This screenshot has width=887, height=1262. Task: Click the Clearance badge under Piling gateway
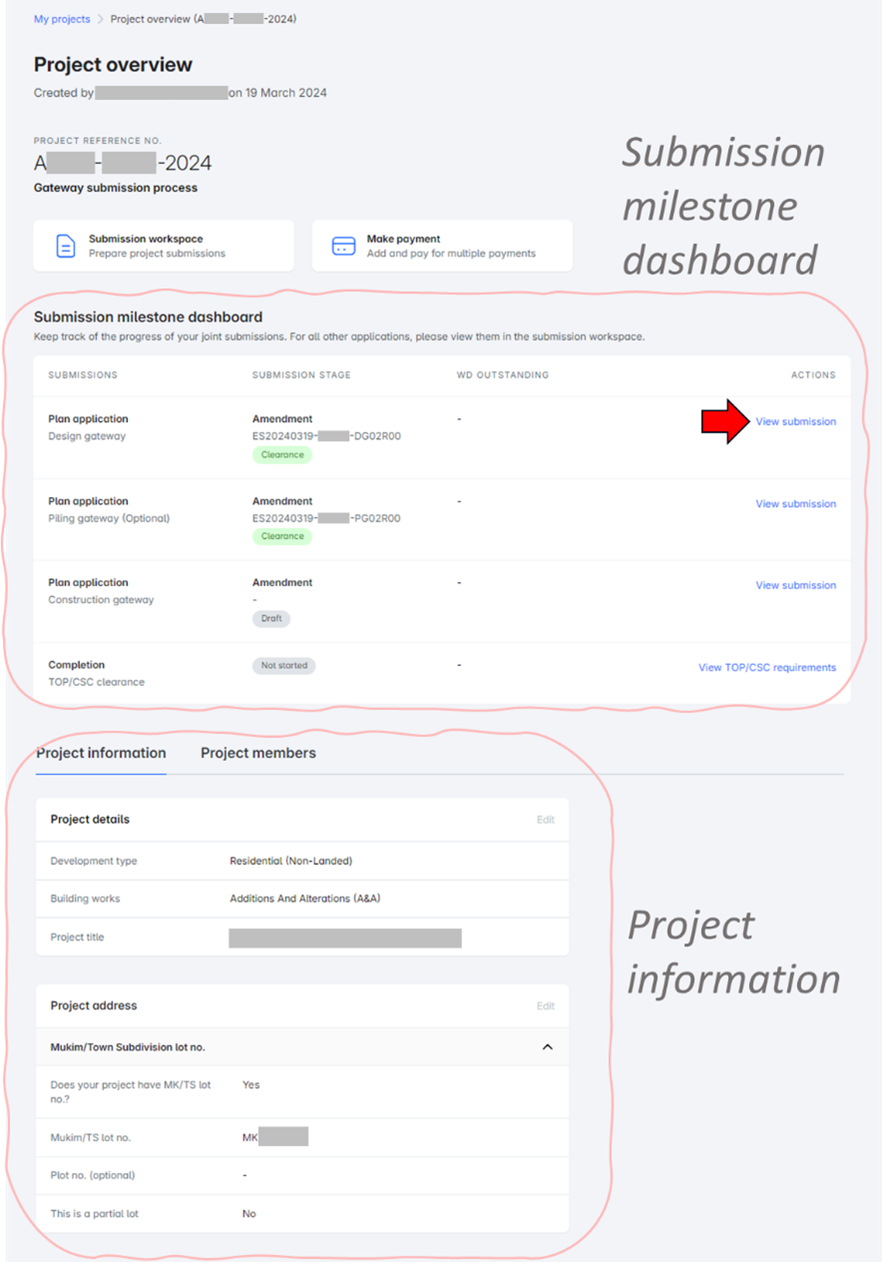(x=281, y=536)
